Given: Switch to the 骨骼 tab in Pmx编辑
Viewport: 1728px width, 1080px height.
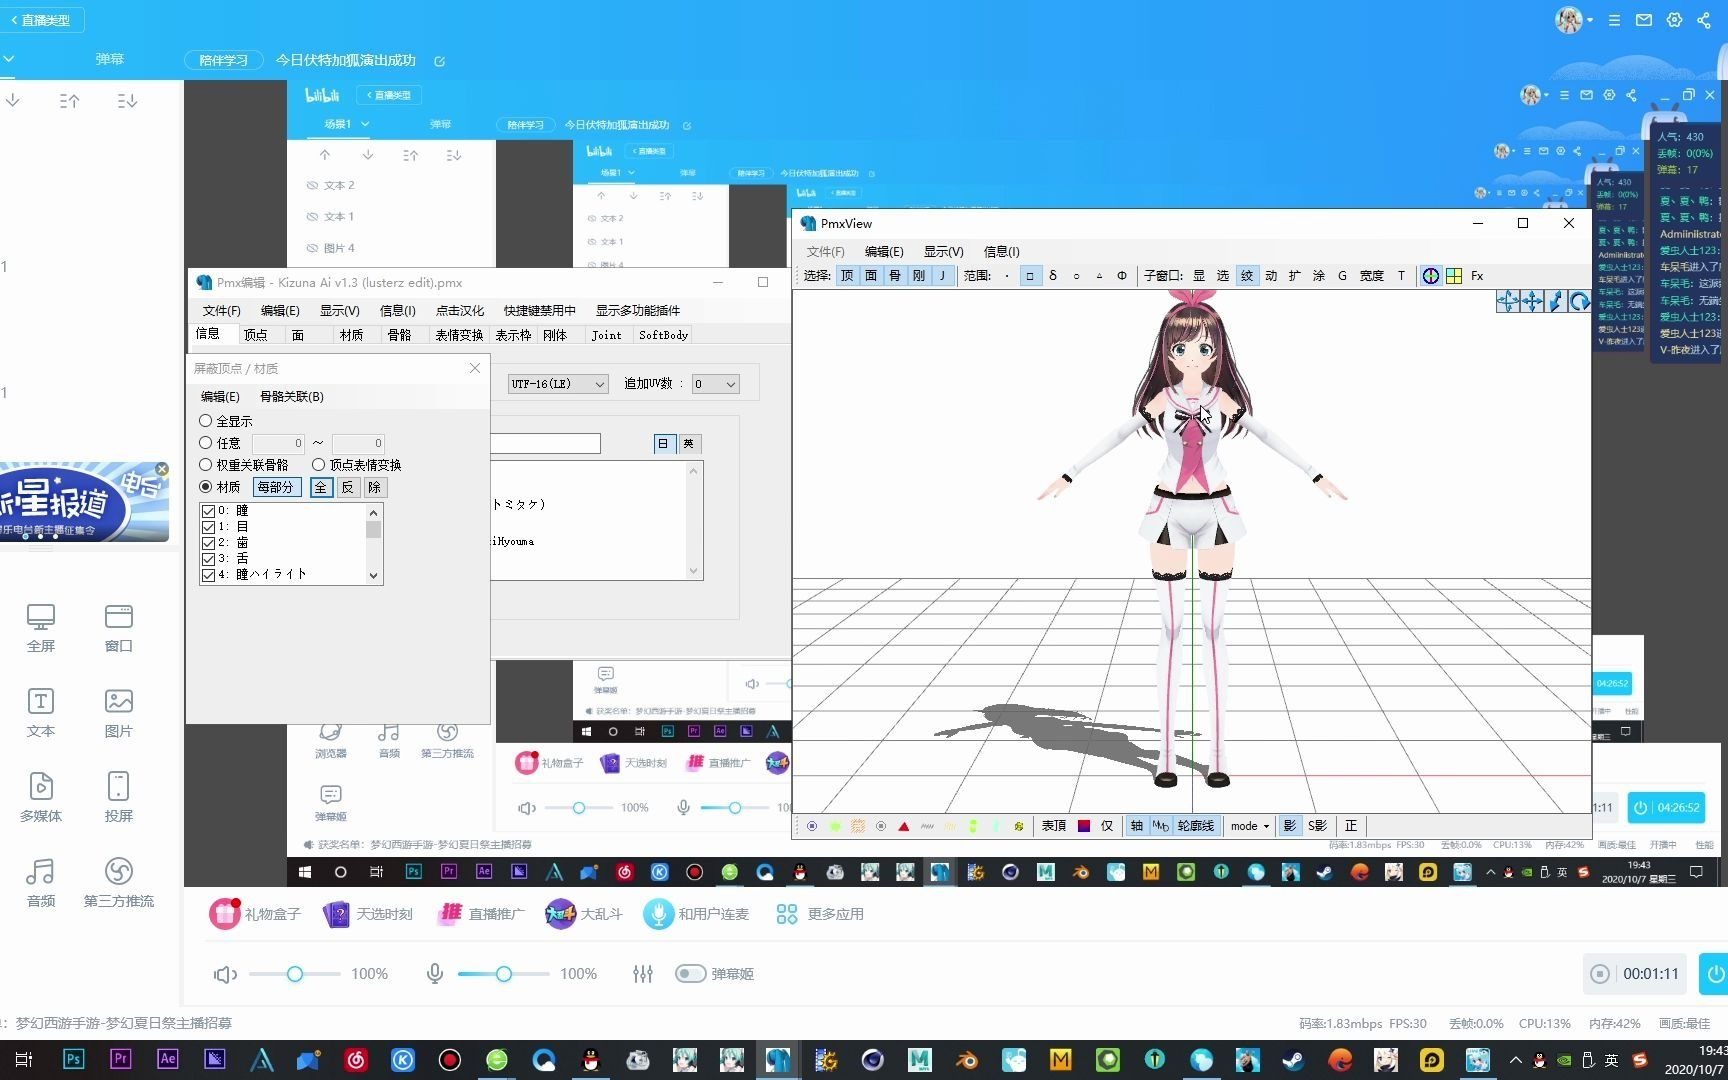Looking at the screenshot, I should (x=399, y=335).
